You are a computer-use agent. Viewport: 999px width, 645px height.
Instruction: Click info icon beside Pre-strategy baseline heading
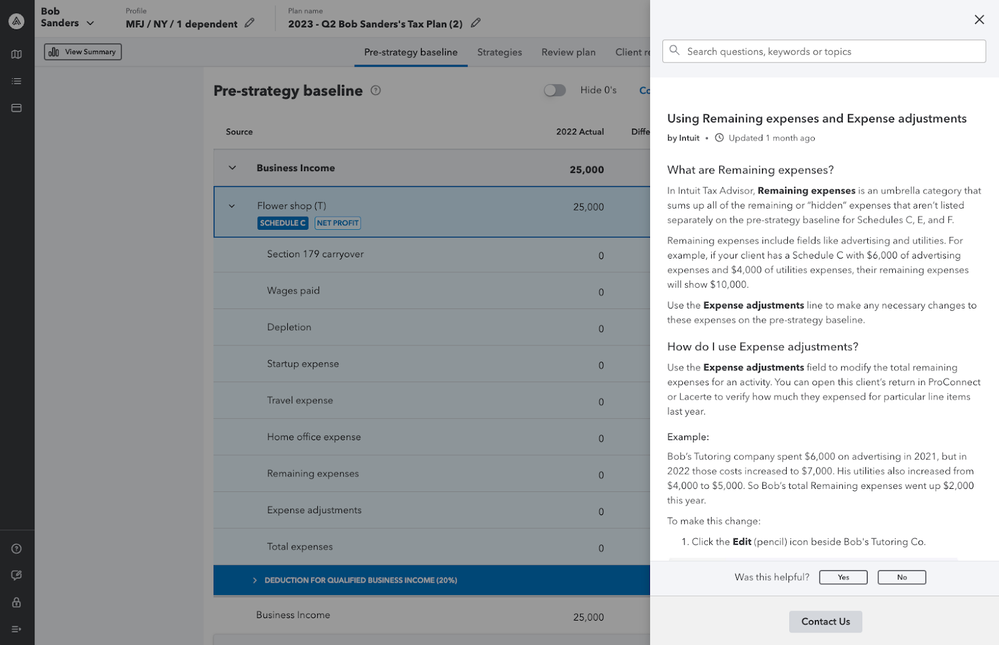point(376,91)
